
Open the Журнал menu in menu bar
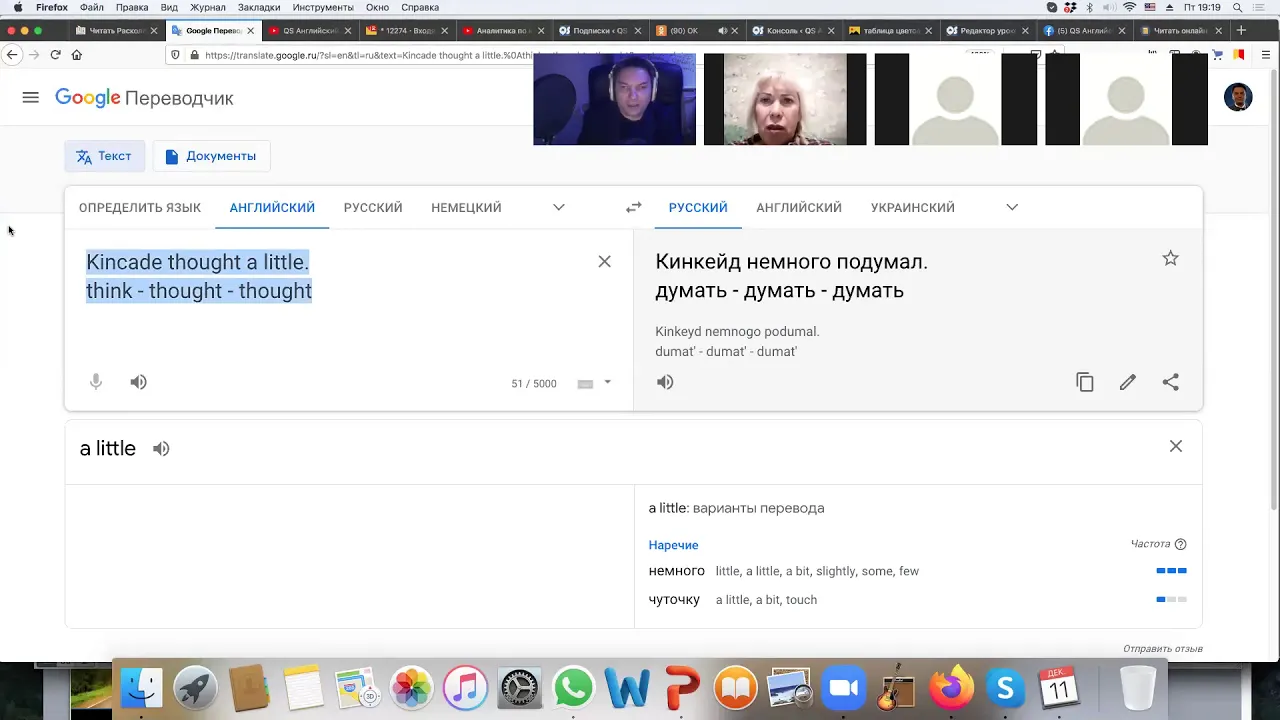pos(208,7)
